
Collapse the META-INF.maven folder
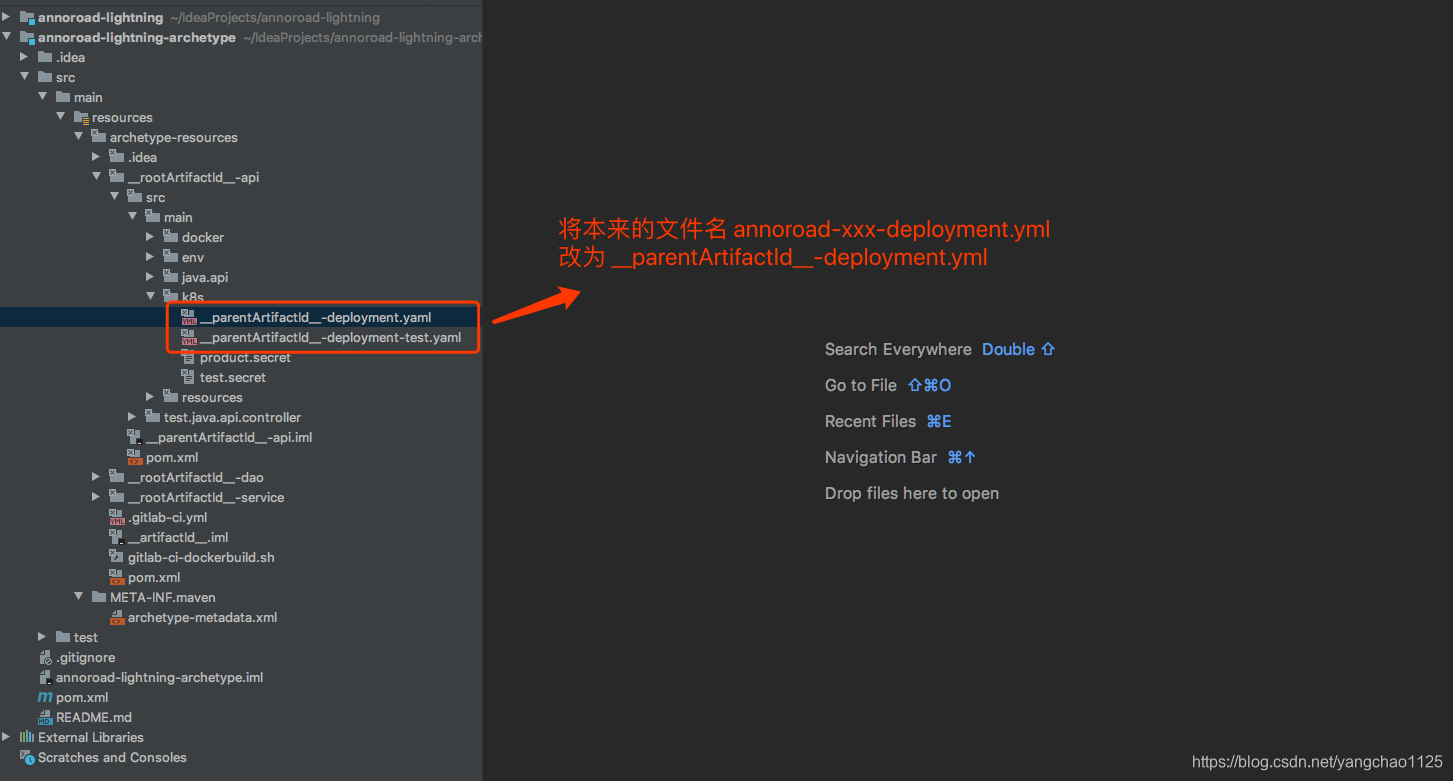click(79, 597)
